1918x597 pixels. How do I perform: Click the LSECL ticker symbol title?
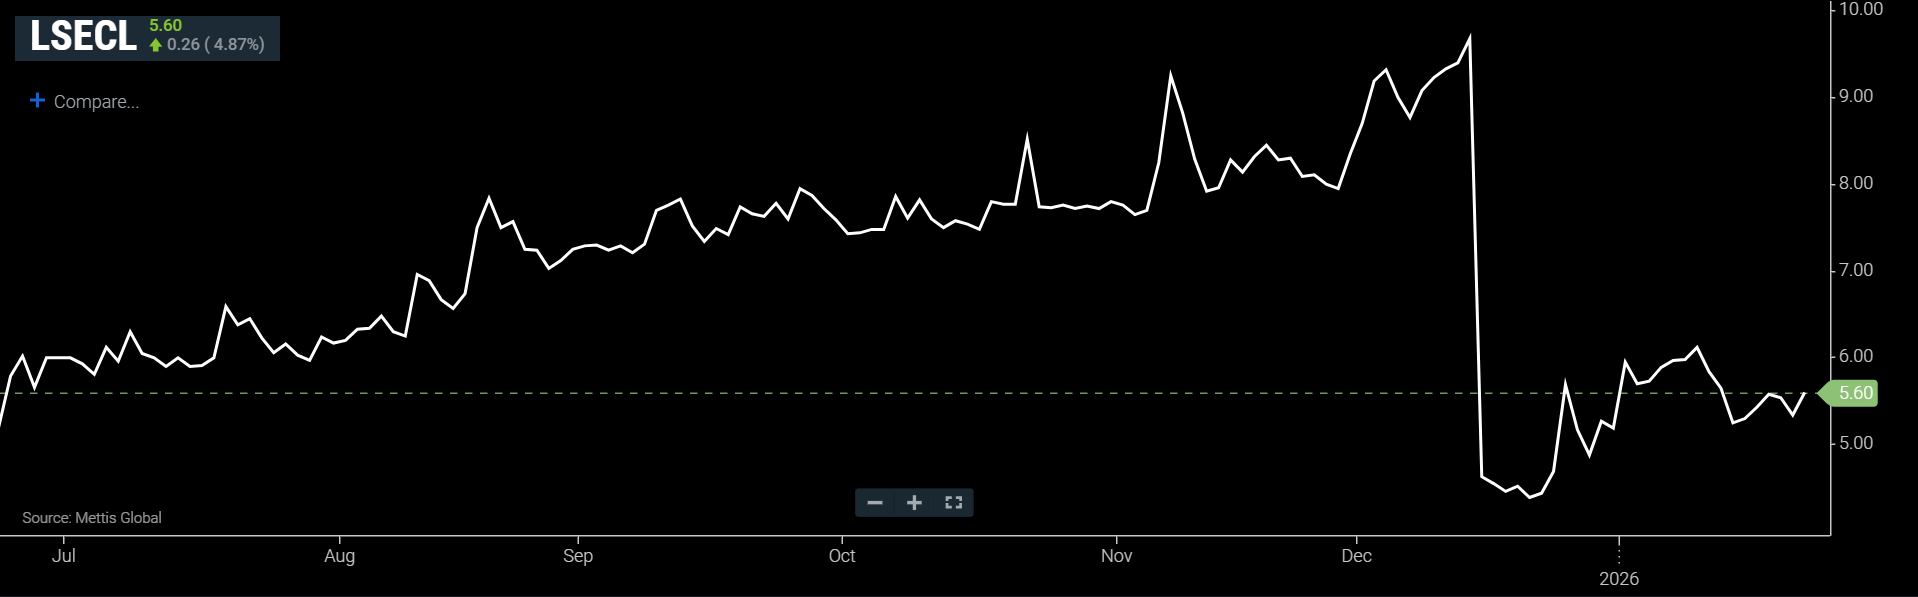83,37
